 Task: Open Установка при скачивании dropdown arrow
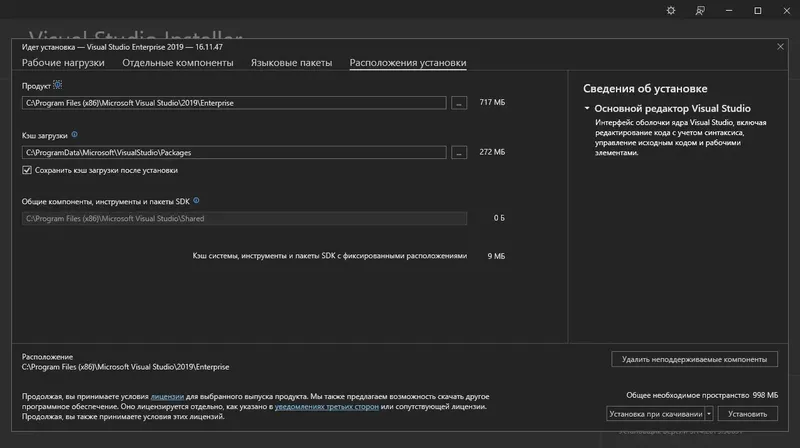[709, 414]
